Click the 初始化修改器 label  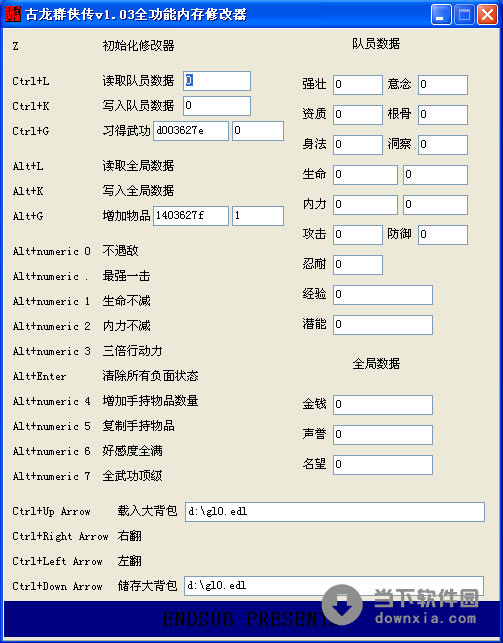click(139, 46)
